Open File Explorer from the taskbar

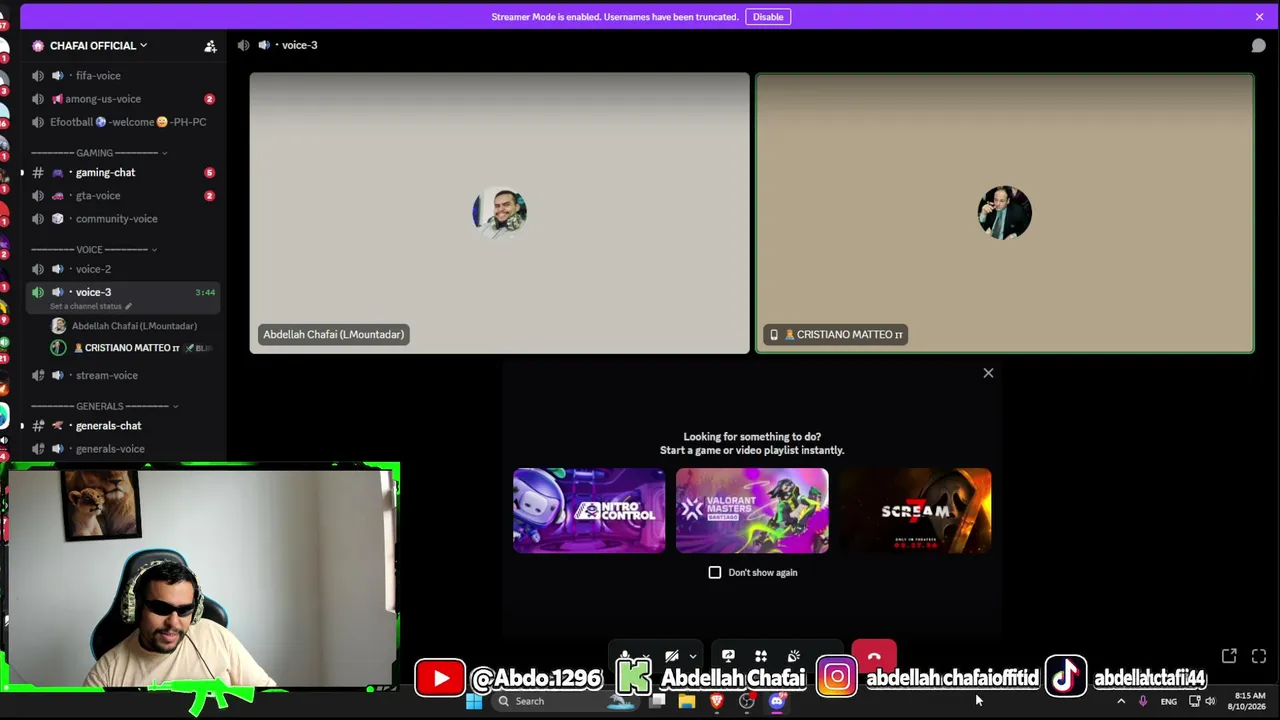(687, 701)
